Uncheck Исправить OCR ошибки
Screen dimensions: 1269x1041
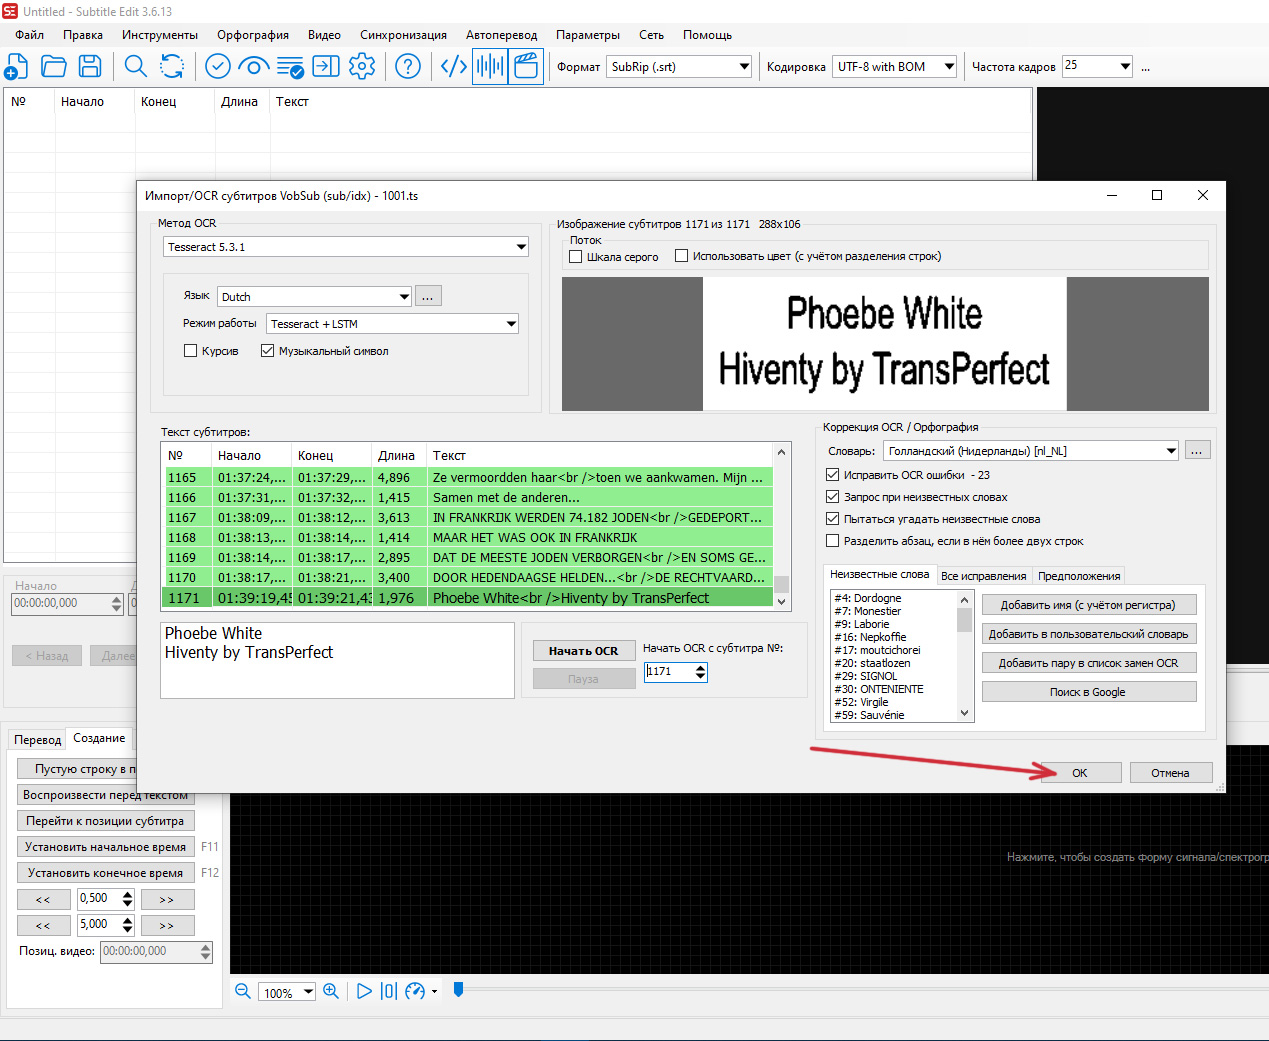click(x=833, y=474)
